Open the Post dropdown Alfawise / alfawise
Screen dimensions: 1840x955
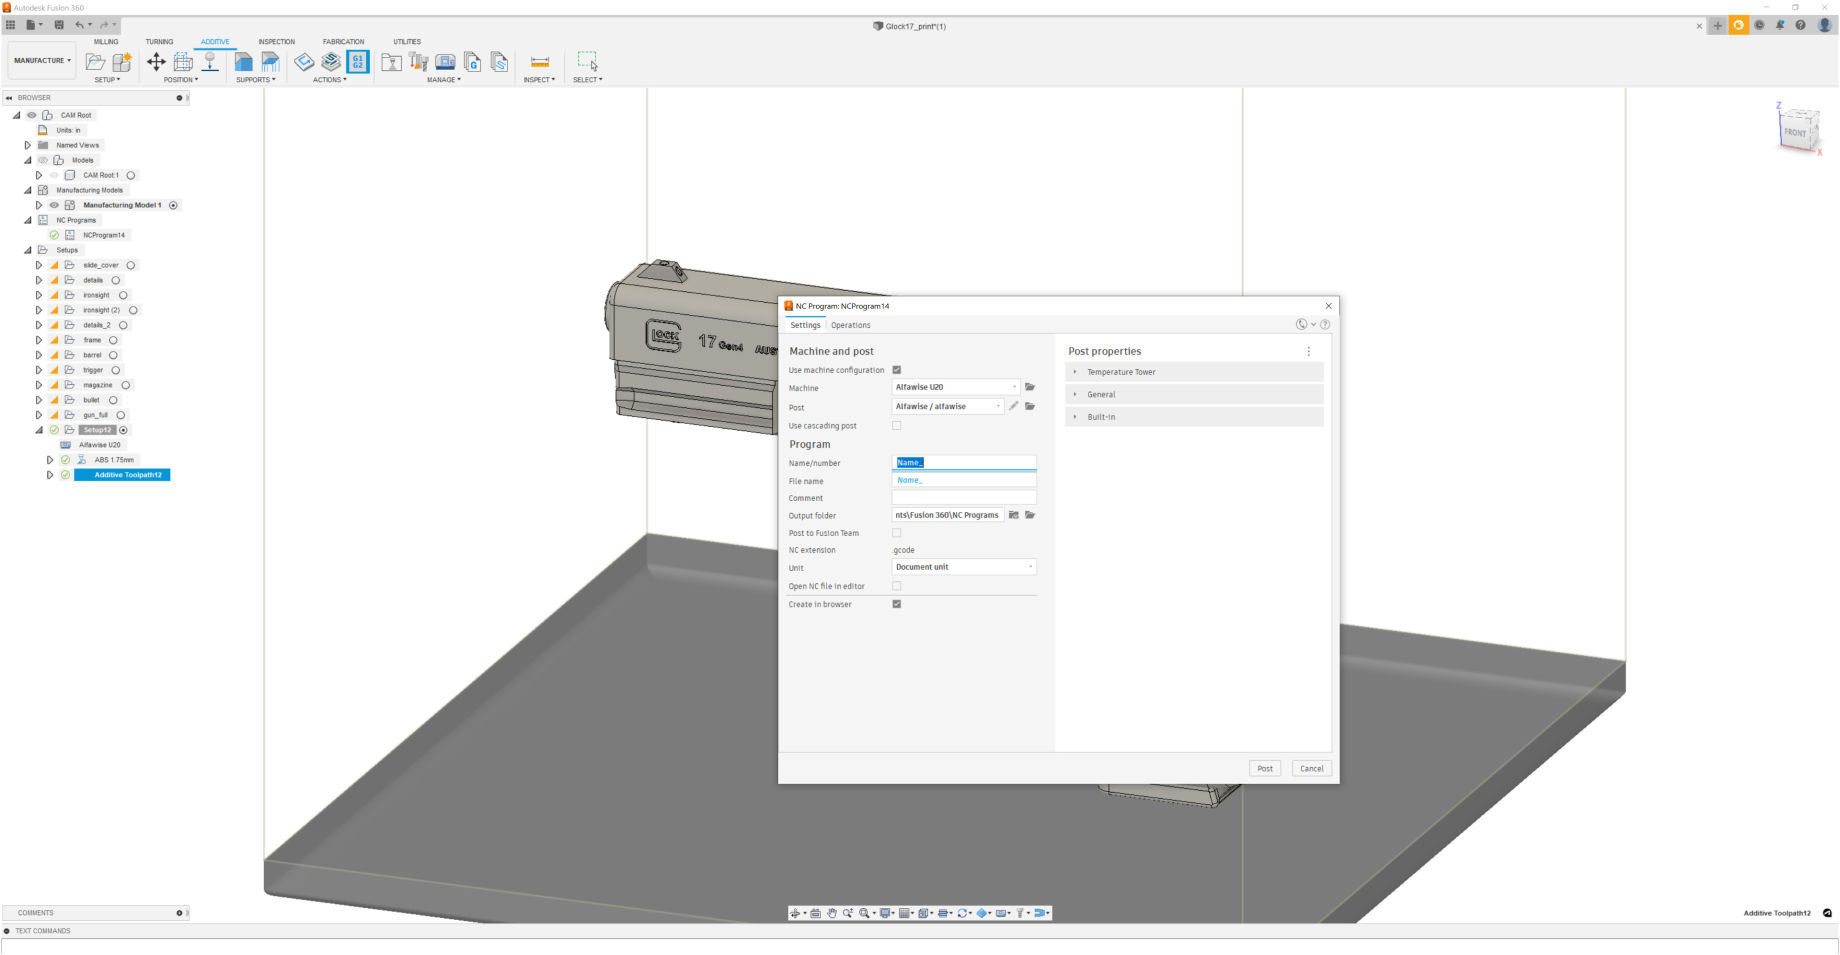pyautogui.click(x=948, y=406)
